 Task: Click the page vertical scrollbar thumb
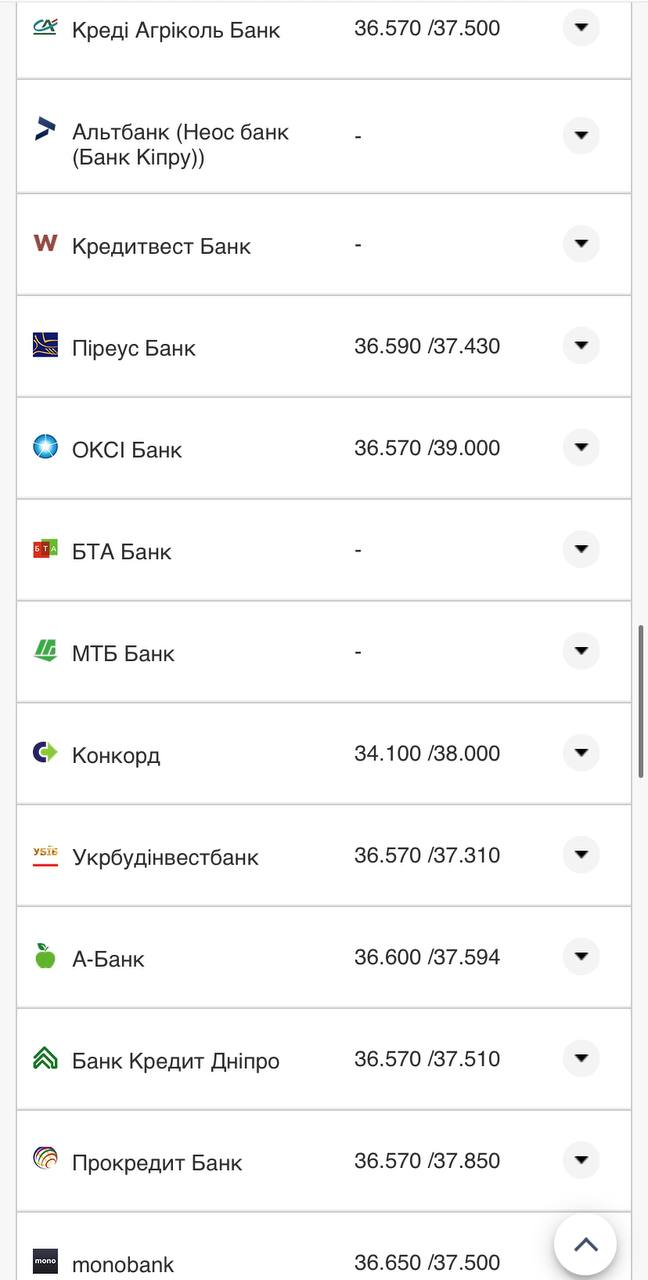coord(641,701)
